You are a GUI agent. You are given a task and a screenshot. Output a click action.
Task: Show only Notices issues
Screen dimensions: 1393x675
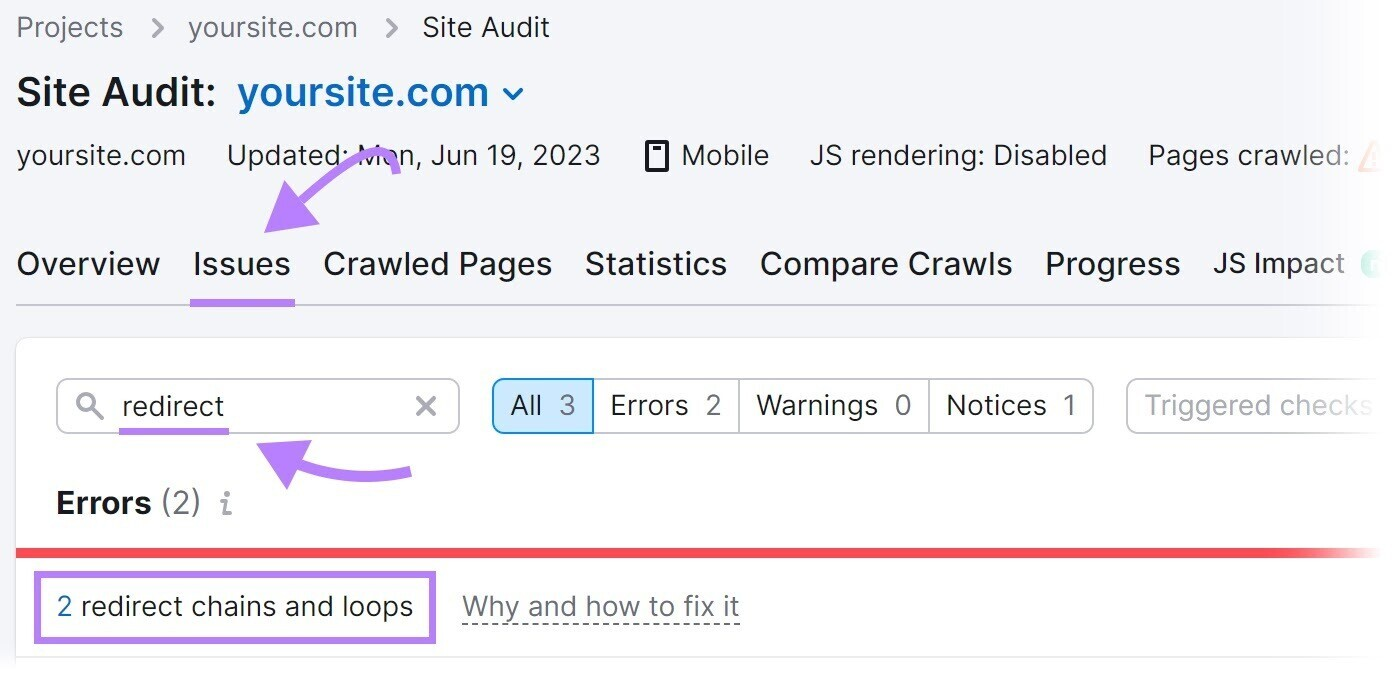point(1010,405)
